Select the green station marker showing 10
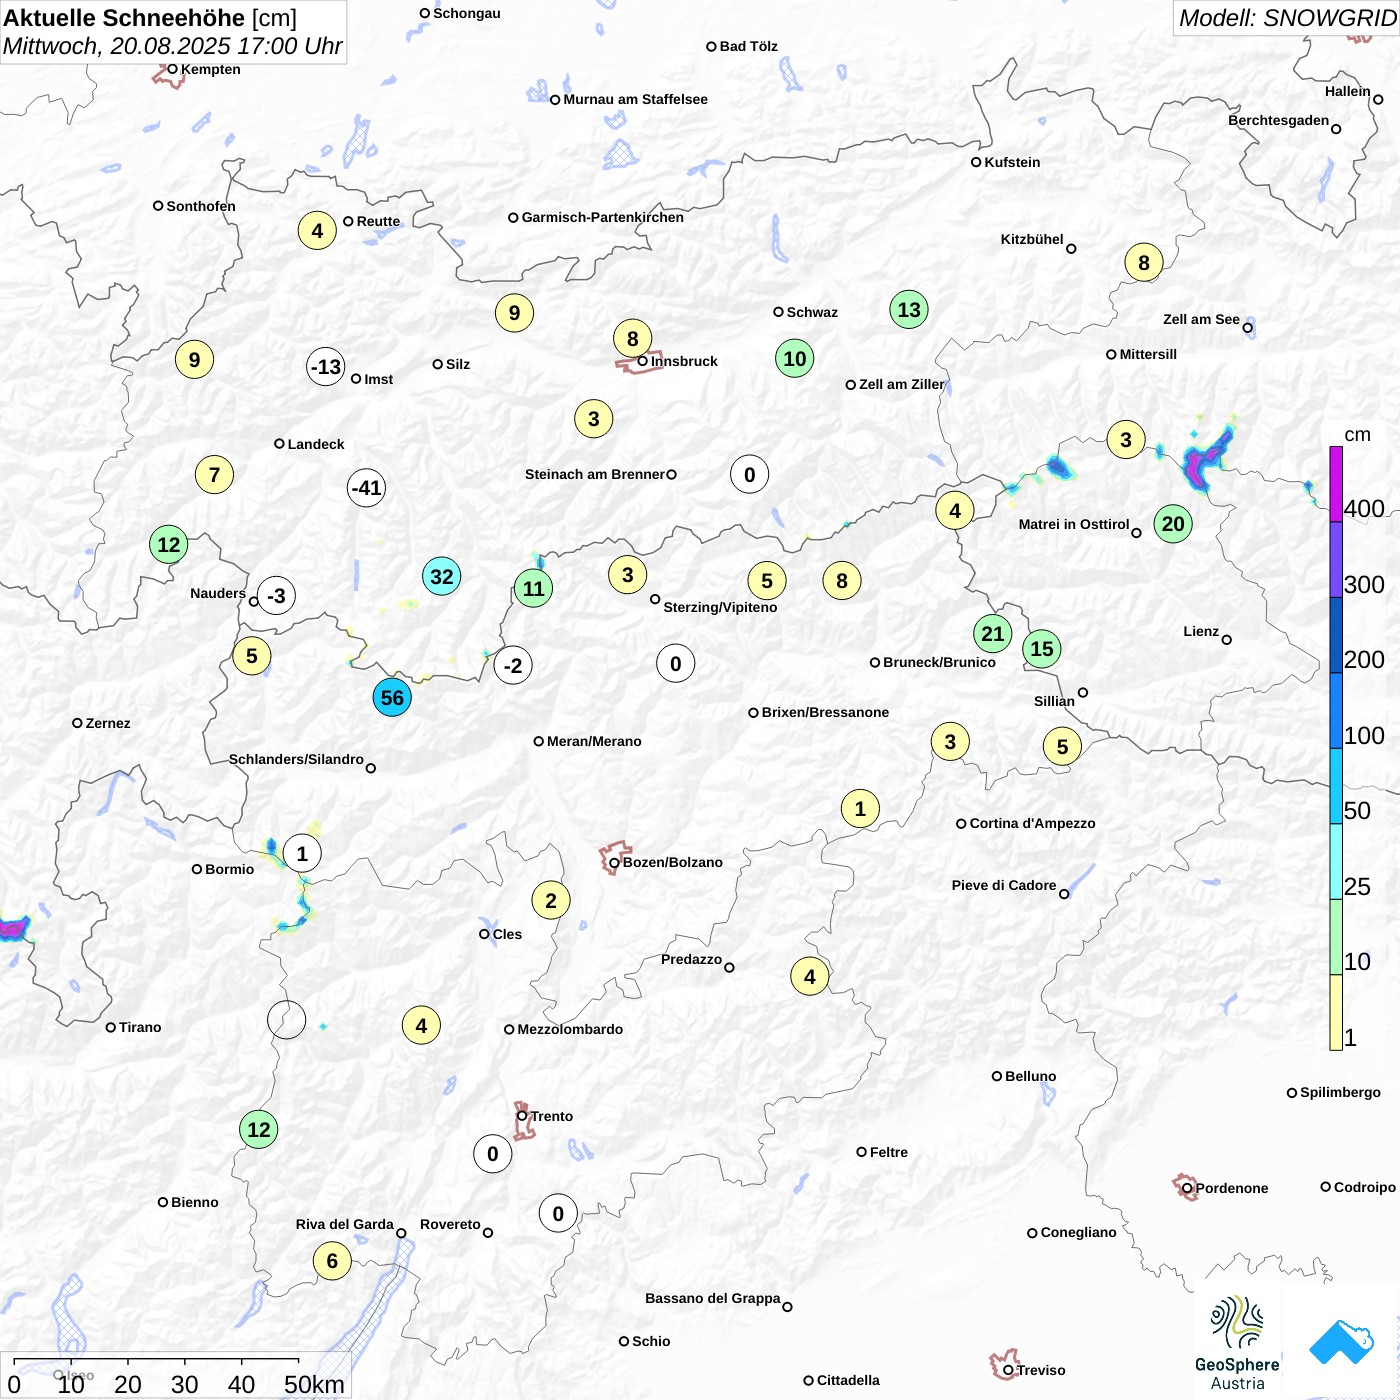This screenshot has width=1400, height=1400. click(795, 359)
